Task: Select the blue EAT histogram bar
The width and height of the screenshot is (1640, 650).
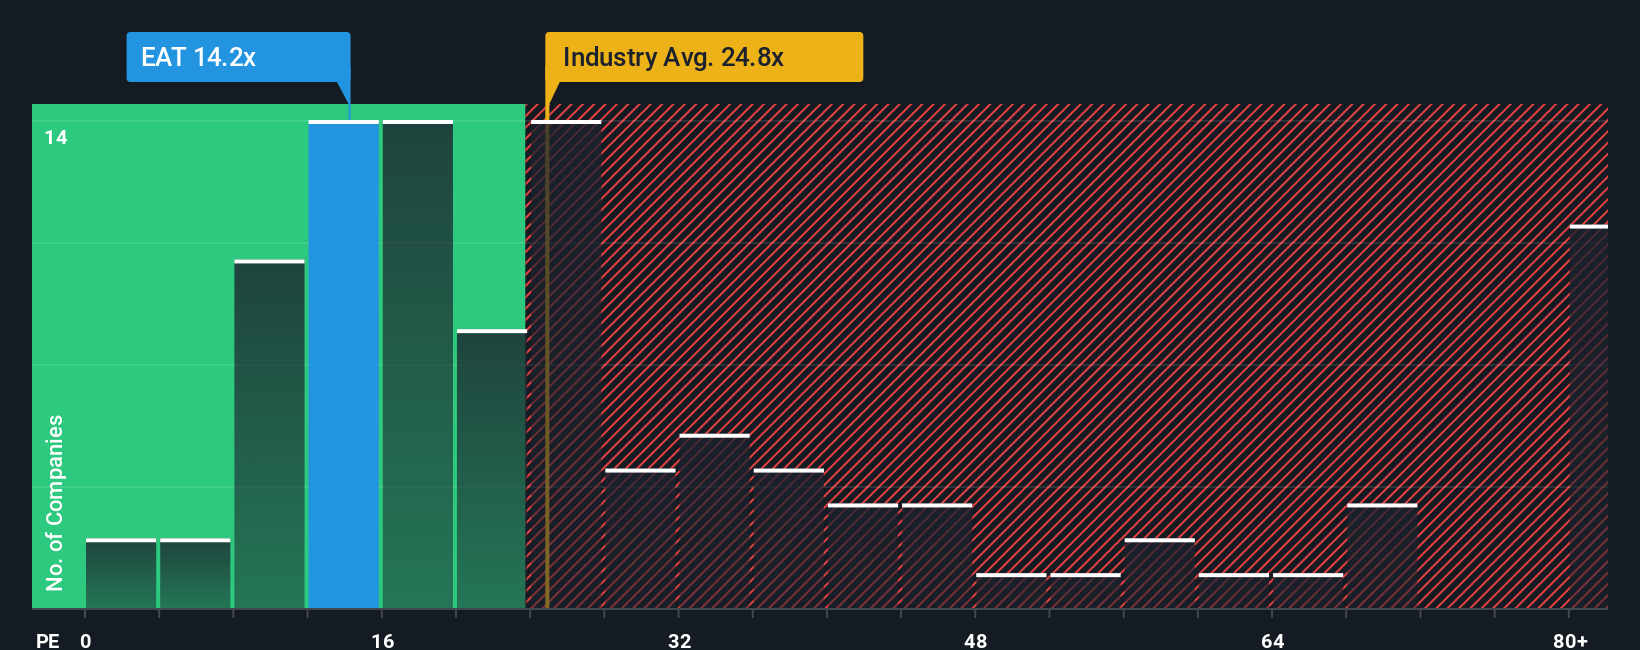Action: tap(344, 364)
